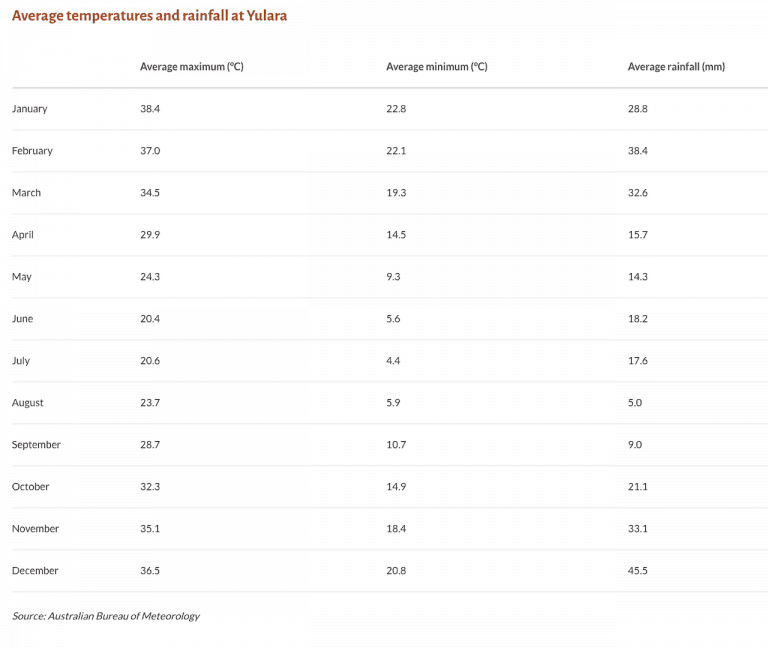Select the September row label
The width and height of the screenshot is (768, 648).
click(36, 445)
